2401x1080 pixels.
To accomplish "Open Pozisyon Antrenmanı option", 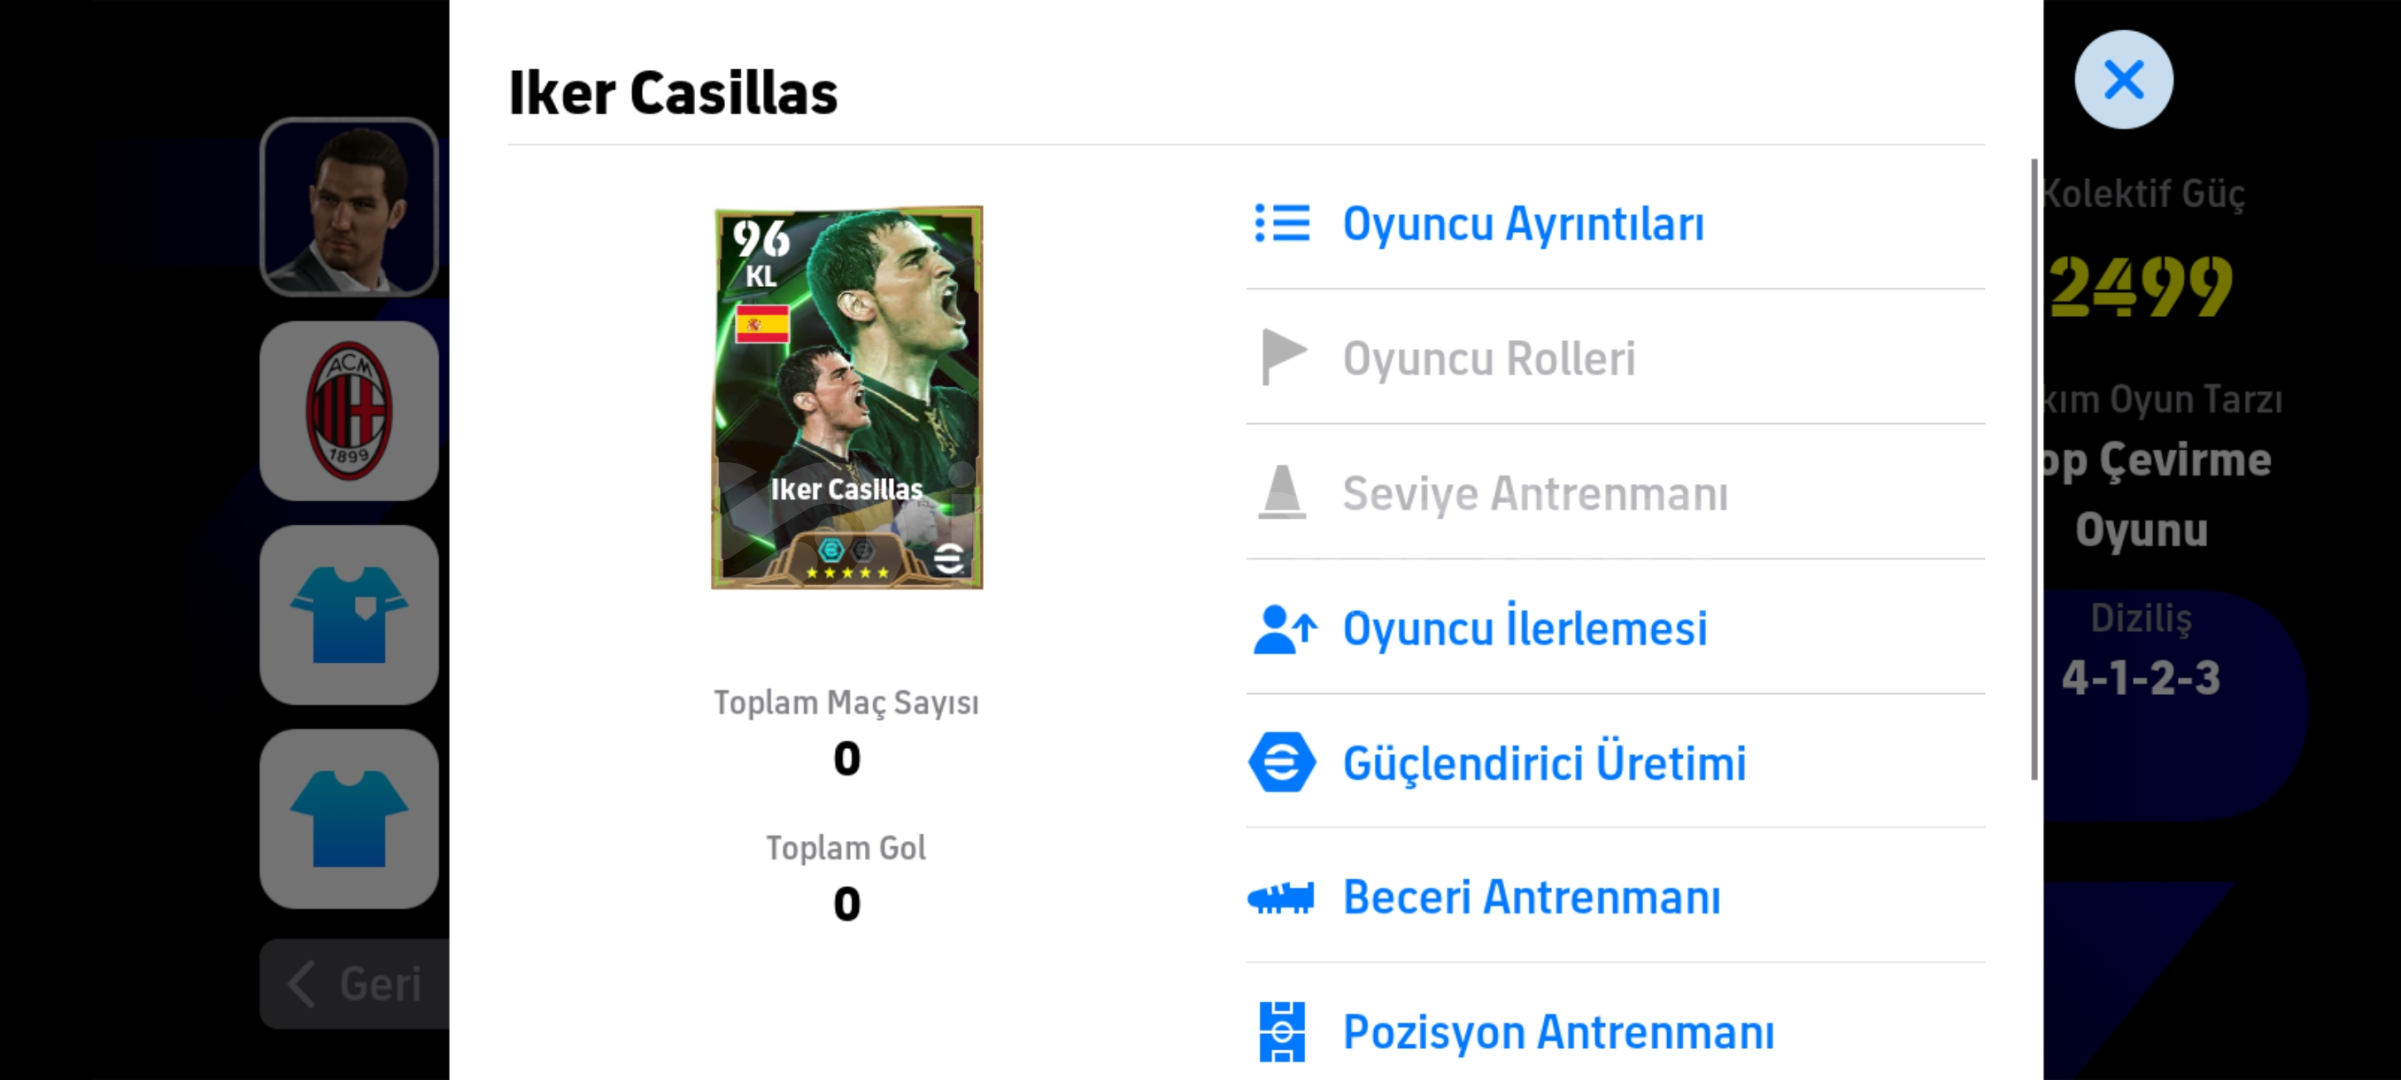I will (1615, 1031).
